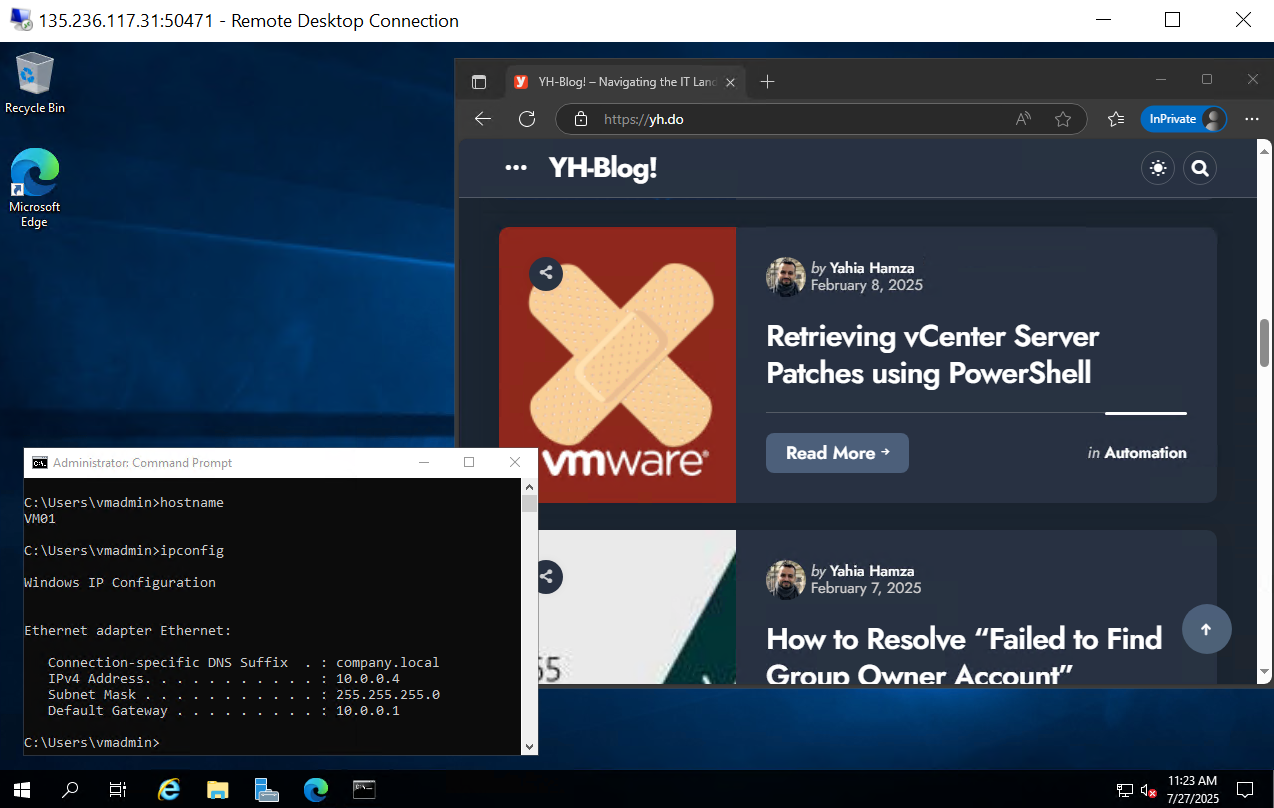Open the taskbar Search icon
Viewport: 1274px width, 808px height.
70,789
